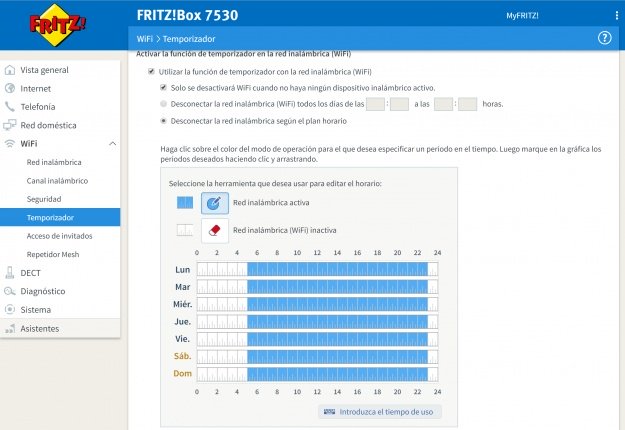Screen dimensions: 625x430
Task: Click start minutes input field
Action: click(x=399, y=104)
